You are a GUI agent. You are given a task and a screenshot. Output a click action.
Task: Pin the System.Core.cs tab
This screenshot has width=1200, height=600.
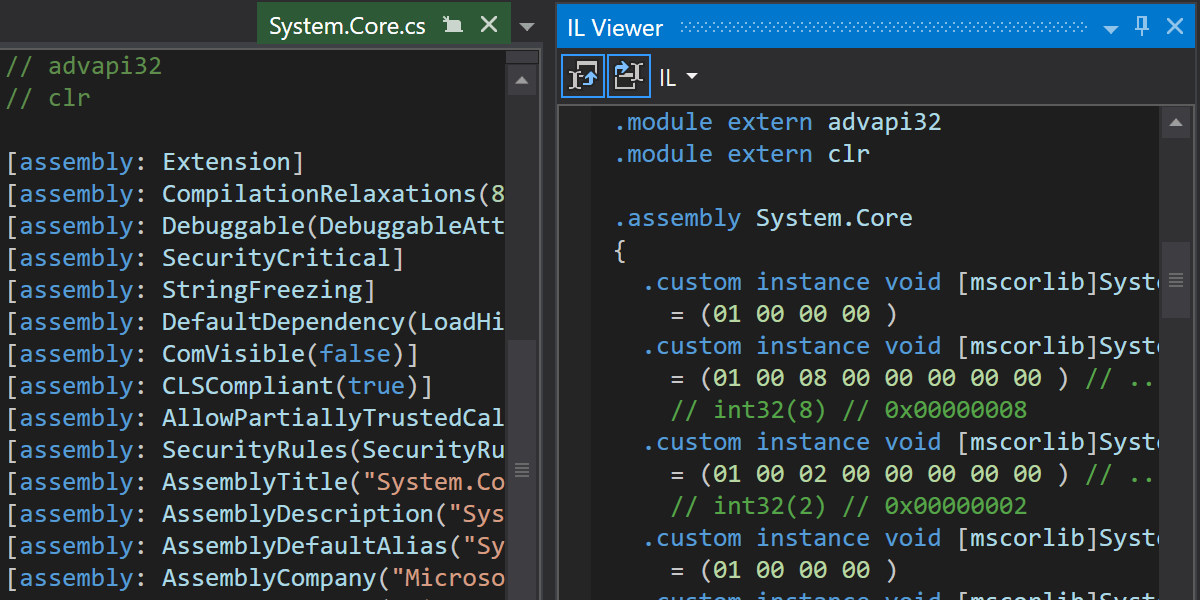tap(453, 25)
